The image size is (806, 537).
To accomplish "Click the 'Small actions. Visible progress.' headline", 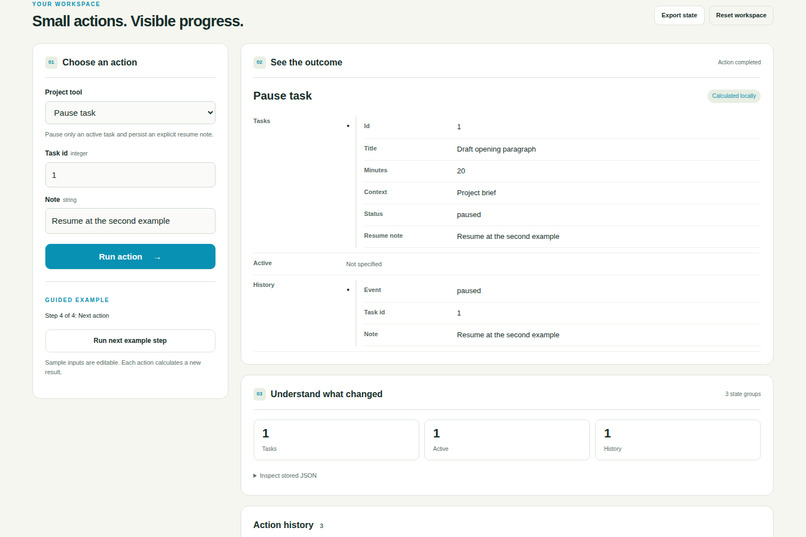I will [x=138, y=21].
